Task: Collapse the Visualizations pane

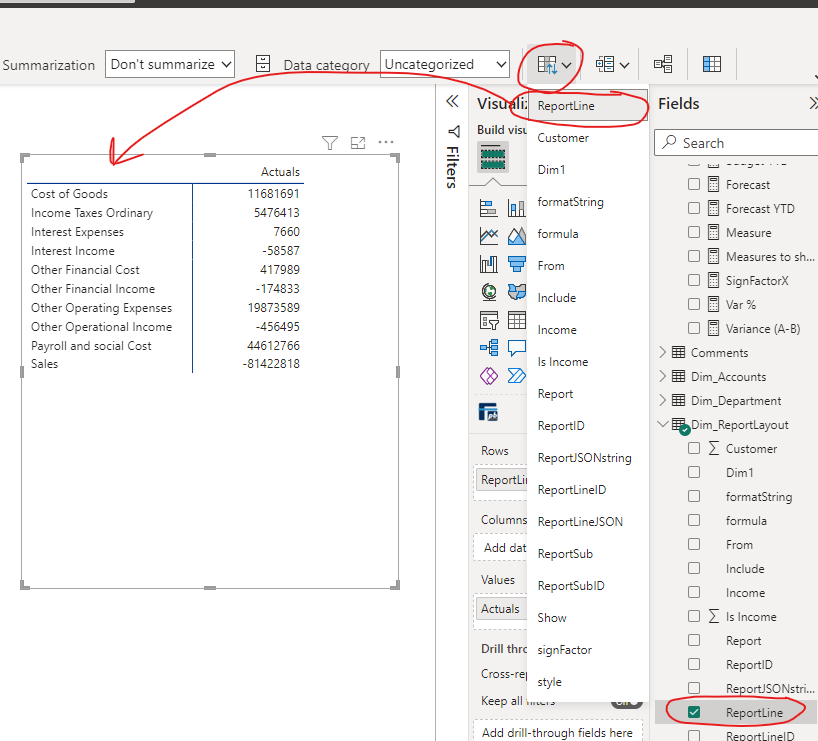Action: click(452, 101)
